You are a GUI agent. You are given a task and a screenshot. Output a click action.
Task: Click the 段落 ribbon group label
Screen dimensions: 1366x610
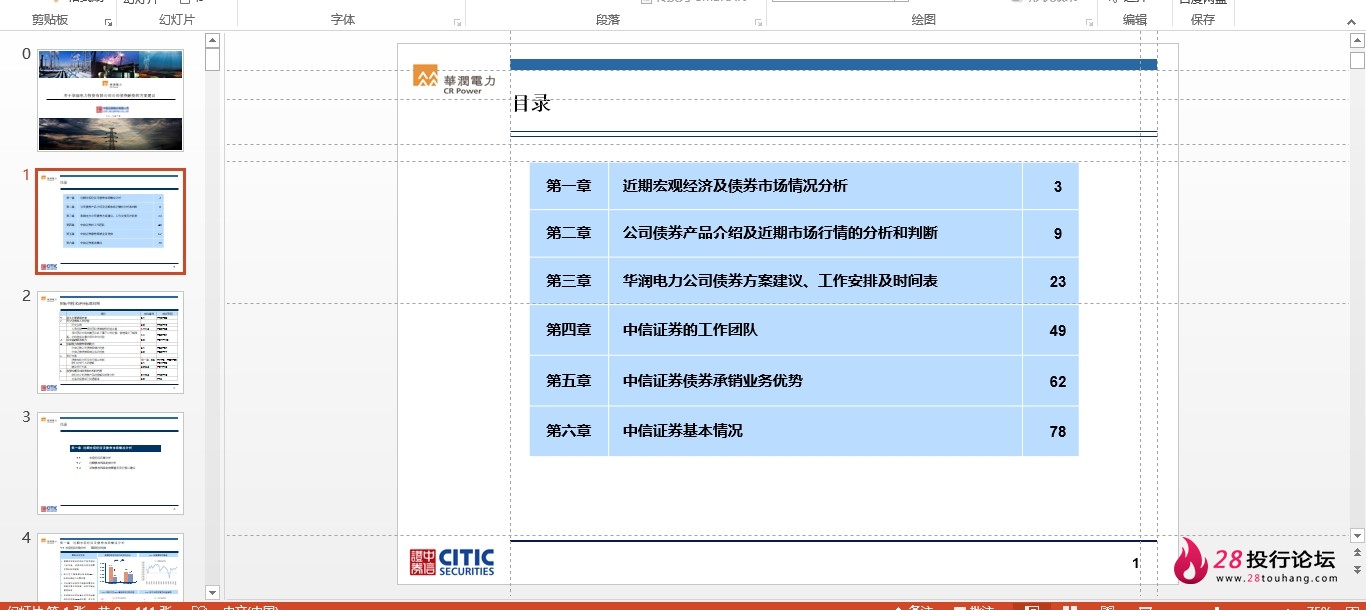click(x=608, y=20)
